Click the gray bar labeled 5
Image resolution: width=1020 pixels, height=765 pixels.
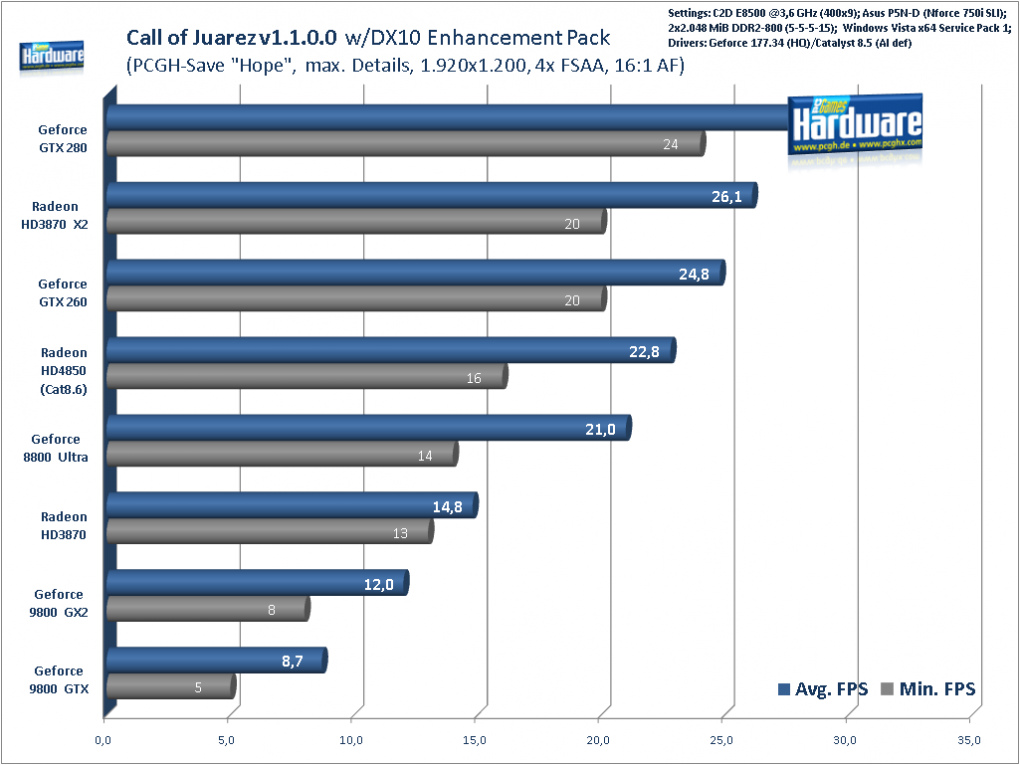pos(171,686)
